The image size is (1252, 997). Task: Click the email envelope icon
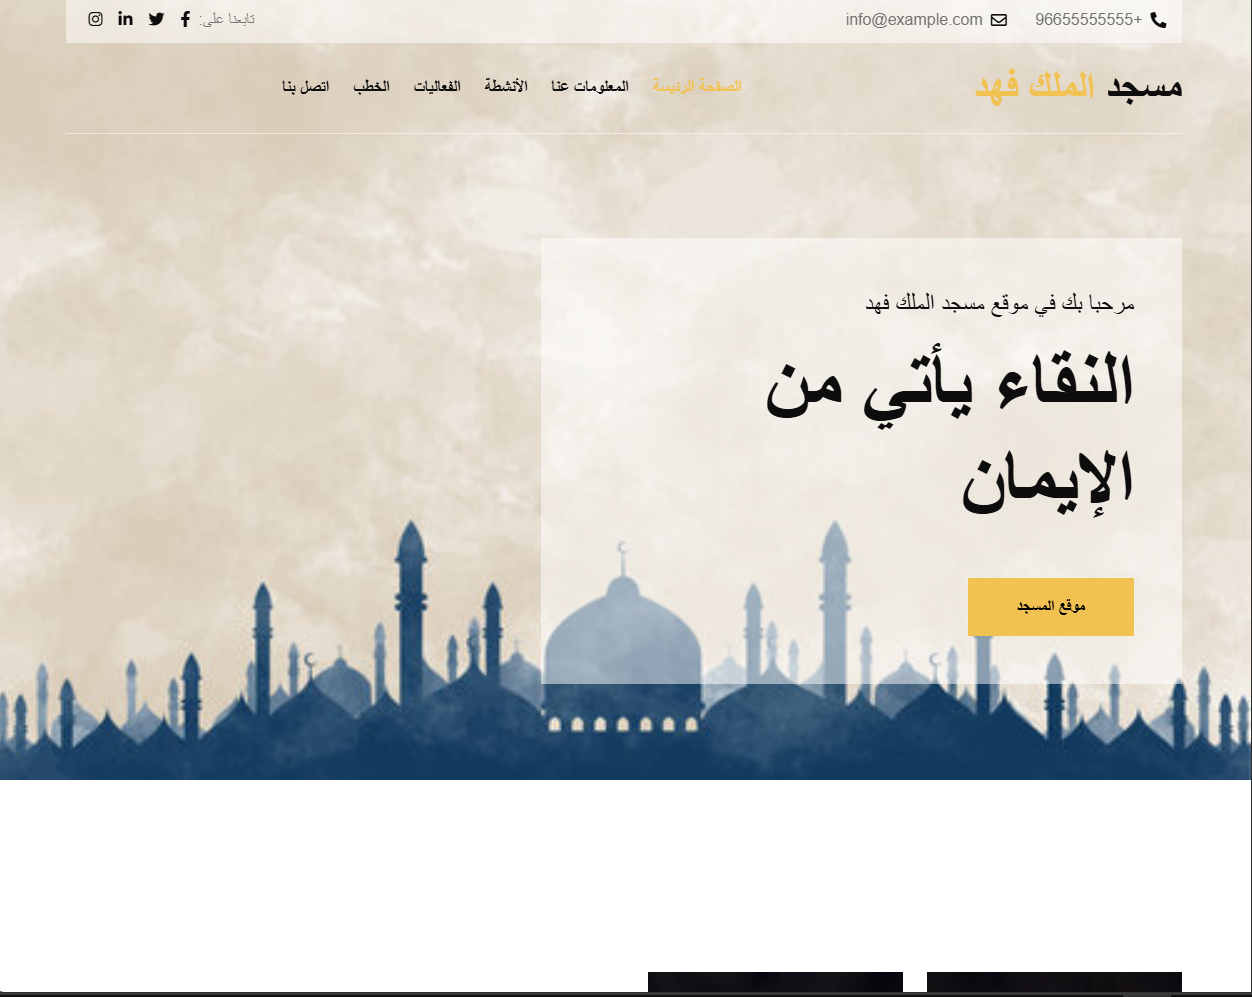point(998,19)
